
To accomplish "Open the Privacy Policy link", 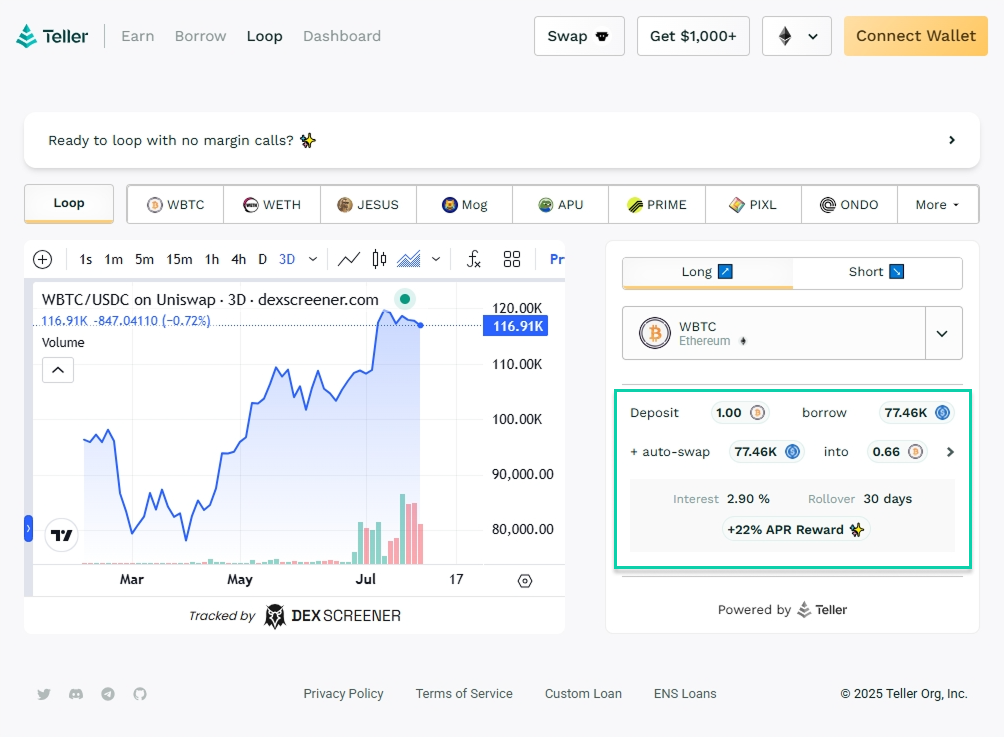I will pyautogui.click(x=343, y=694).
